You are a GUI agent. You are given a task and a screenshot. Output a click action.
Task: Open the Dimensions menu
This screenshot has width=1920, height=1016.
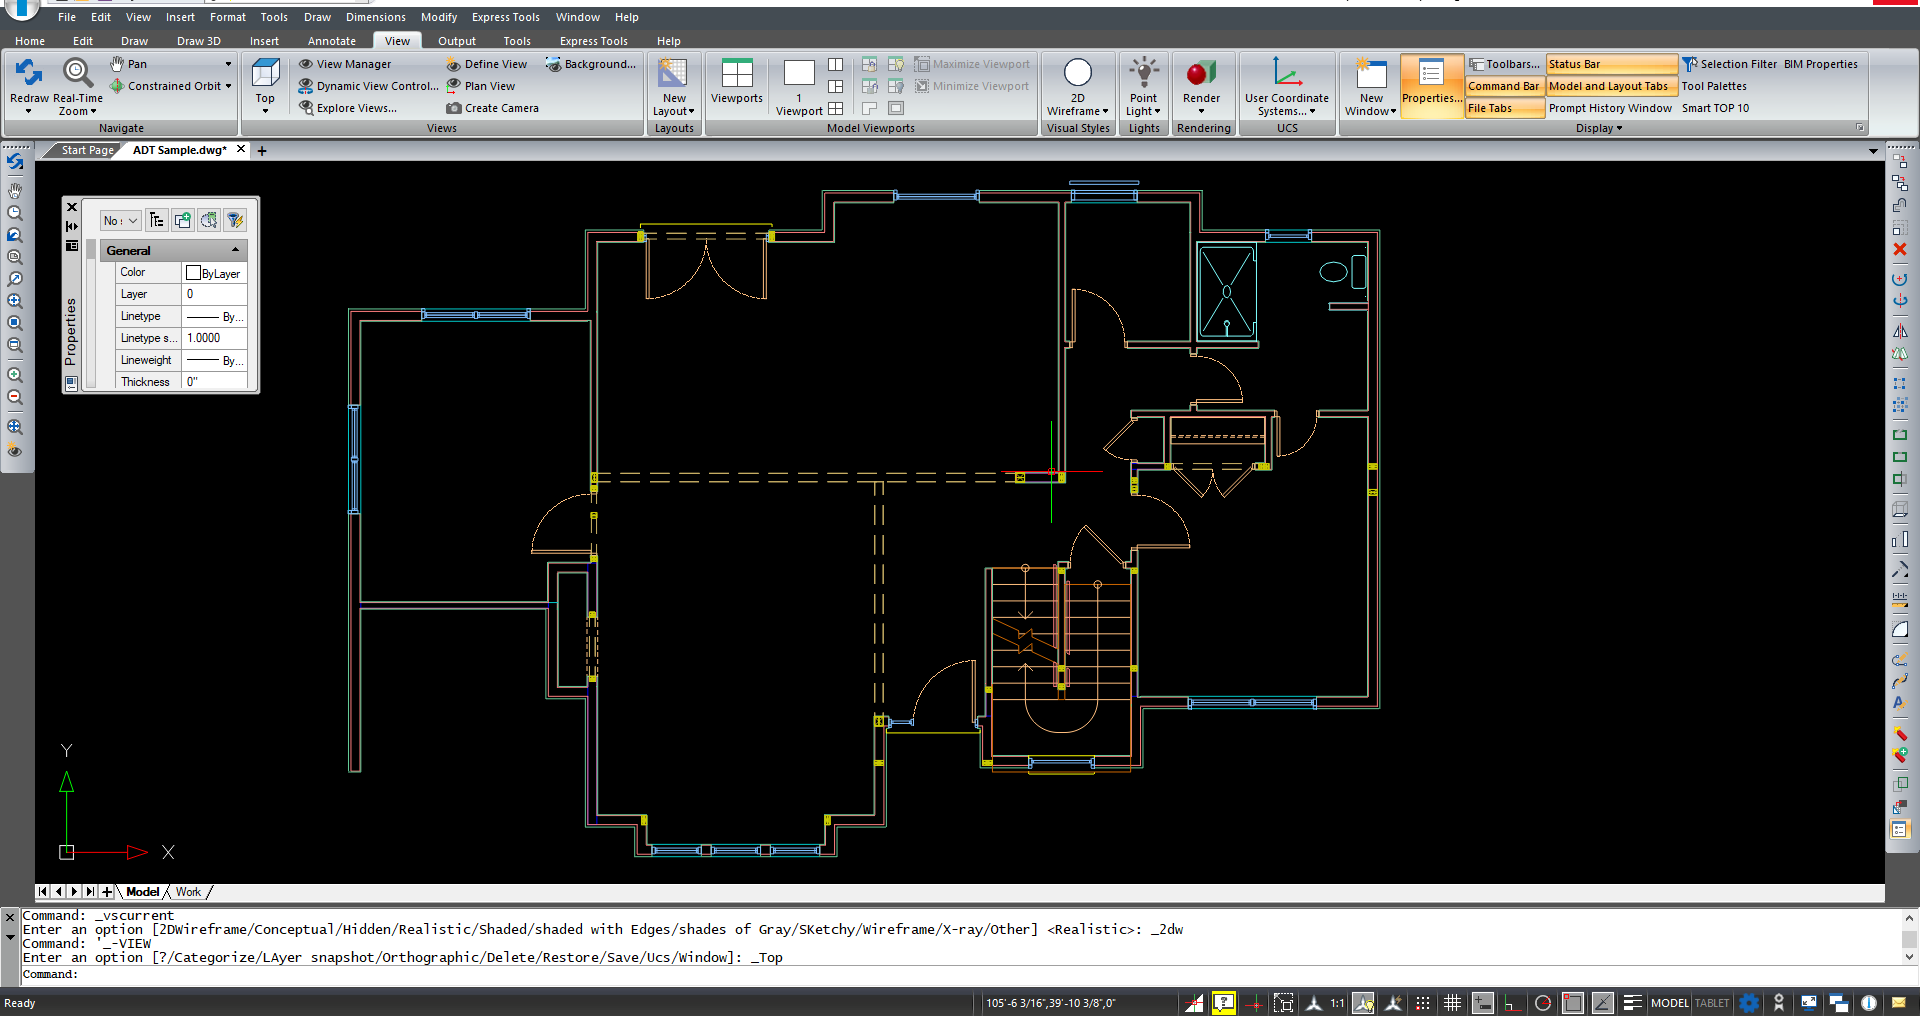pos(375,17)
